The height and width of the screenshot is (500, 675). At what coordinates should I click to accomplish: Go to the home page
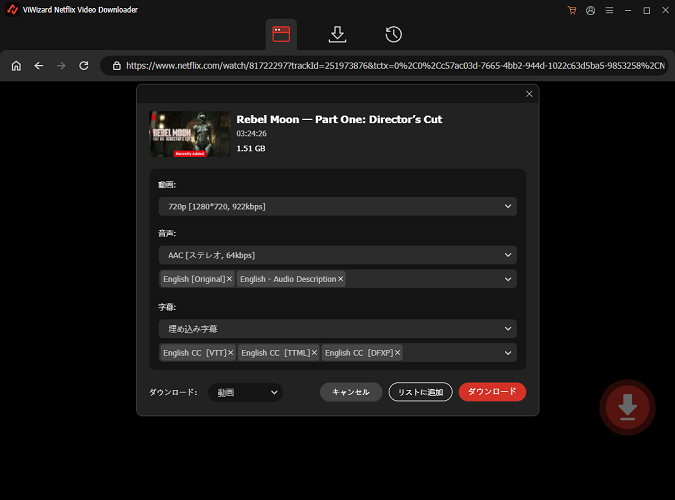[x=16, y=65]
